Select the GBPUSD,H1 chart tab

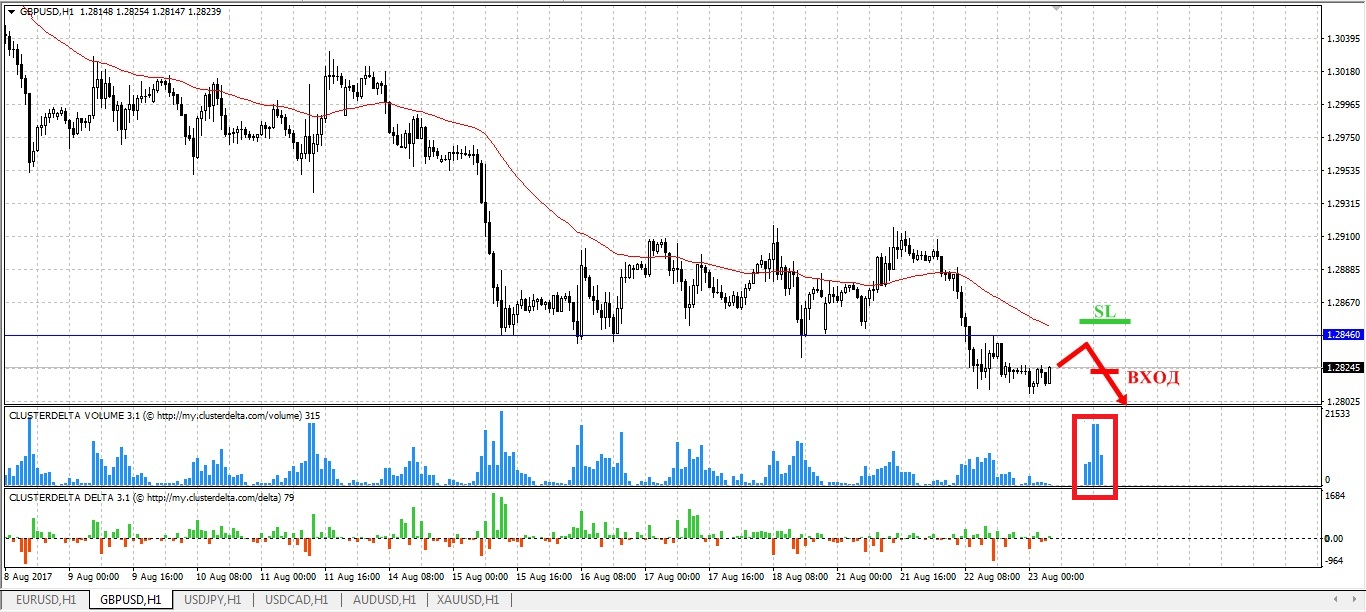[x=129, y=600]
